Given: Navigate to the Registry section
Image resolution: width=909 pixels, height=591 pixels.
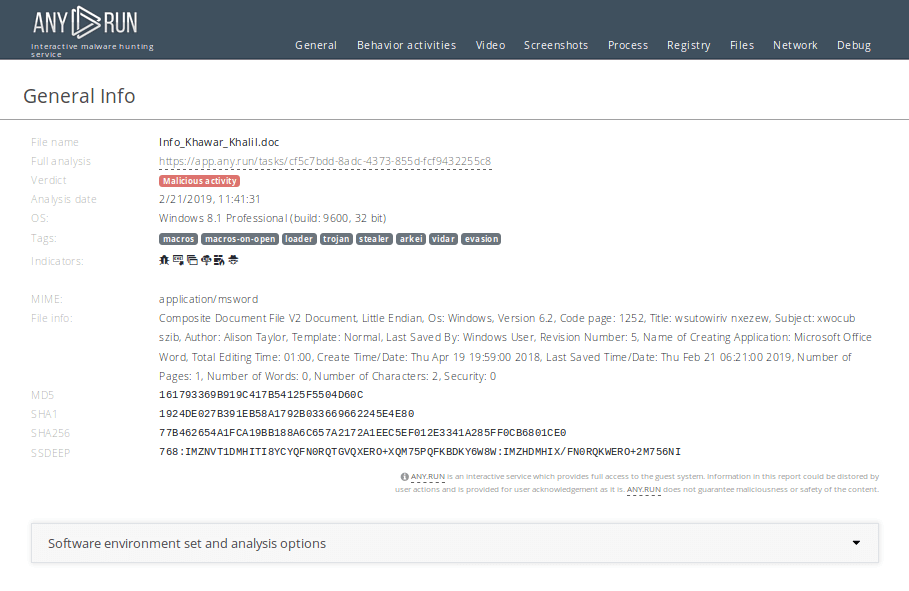Looking at the screenshot, I should click(688, 45).
